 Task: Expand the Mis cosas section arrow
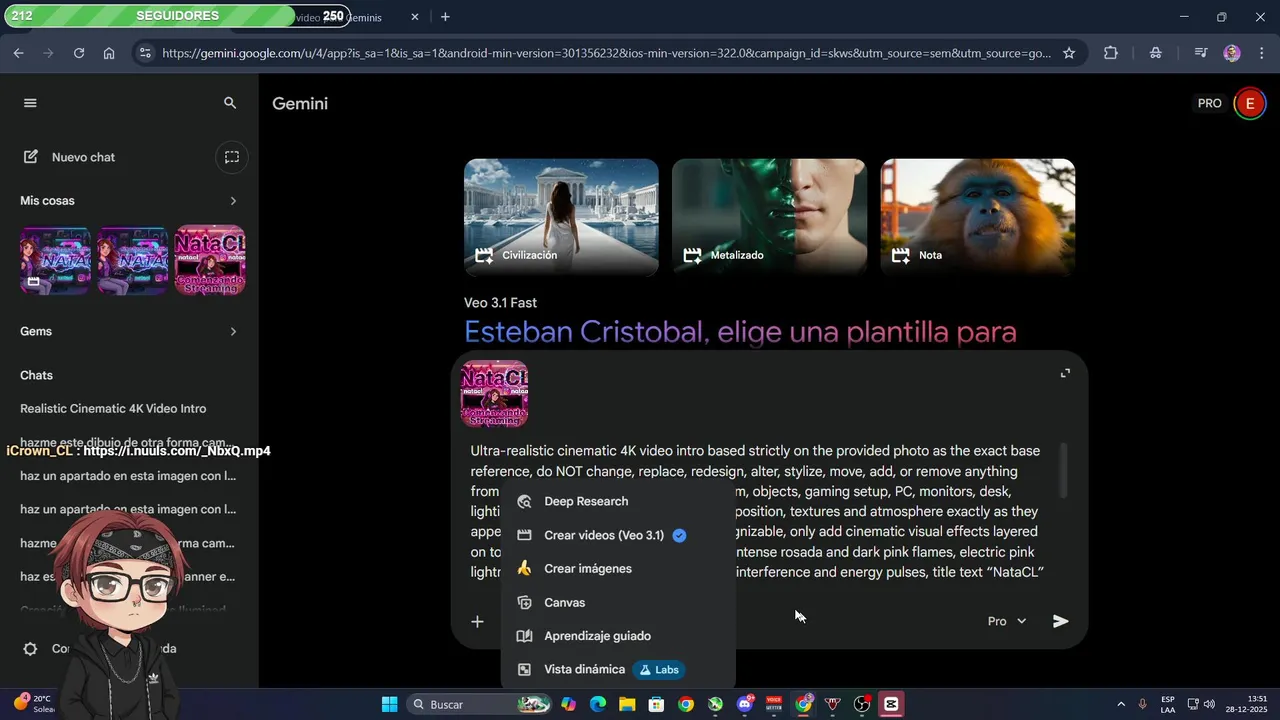click(x=233, y=201)
